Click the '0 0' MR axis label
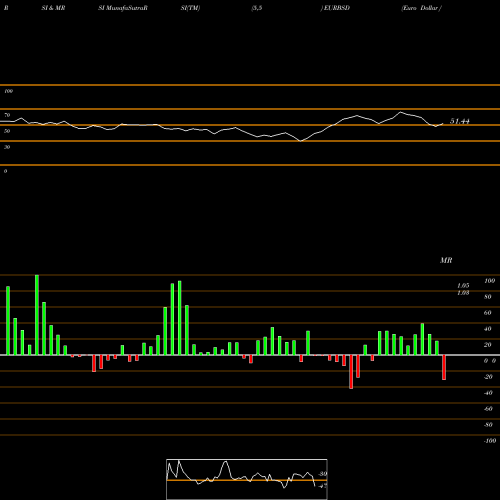The height and width of the screenshot is (500, 500). pyautogui.click(x=490, y=361)
